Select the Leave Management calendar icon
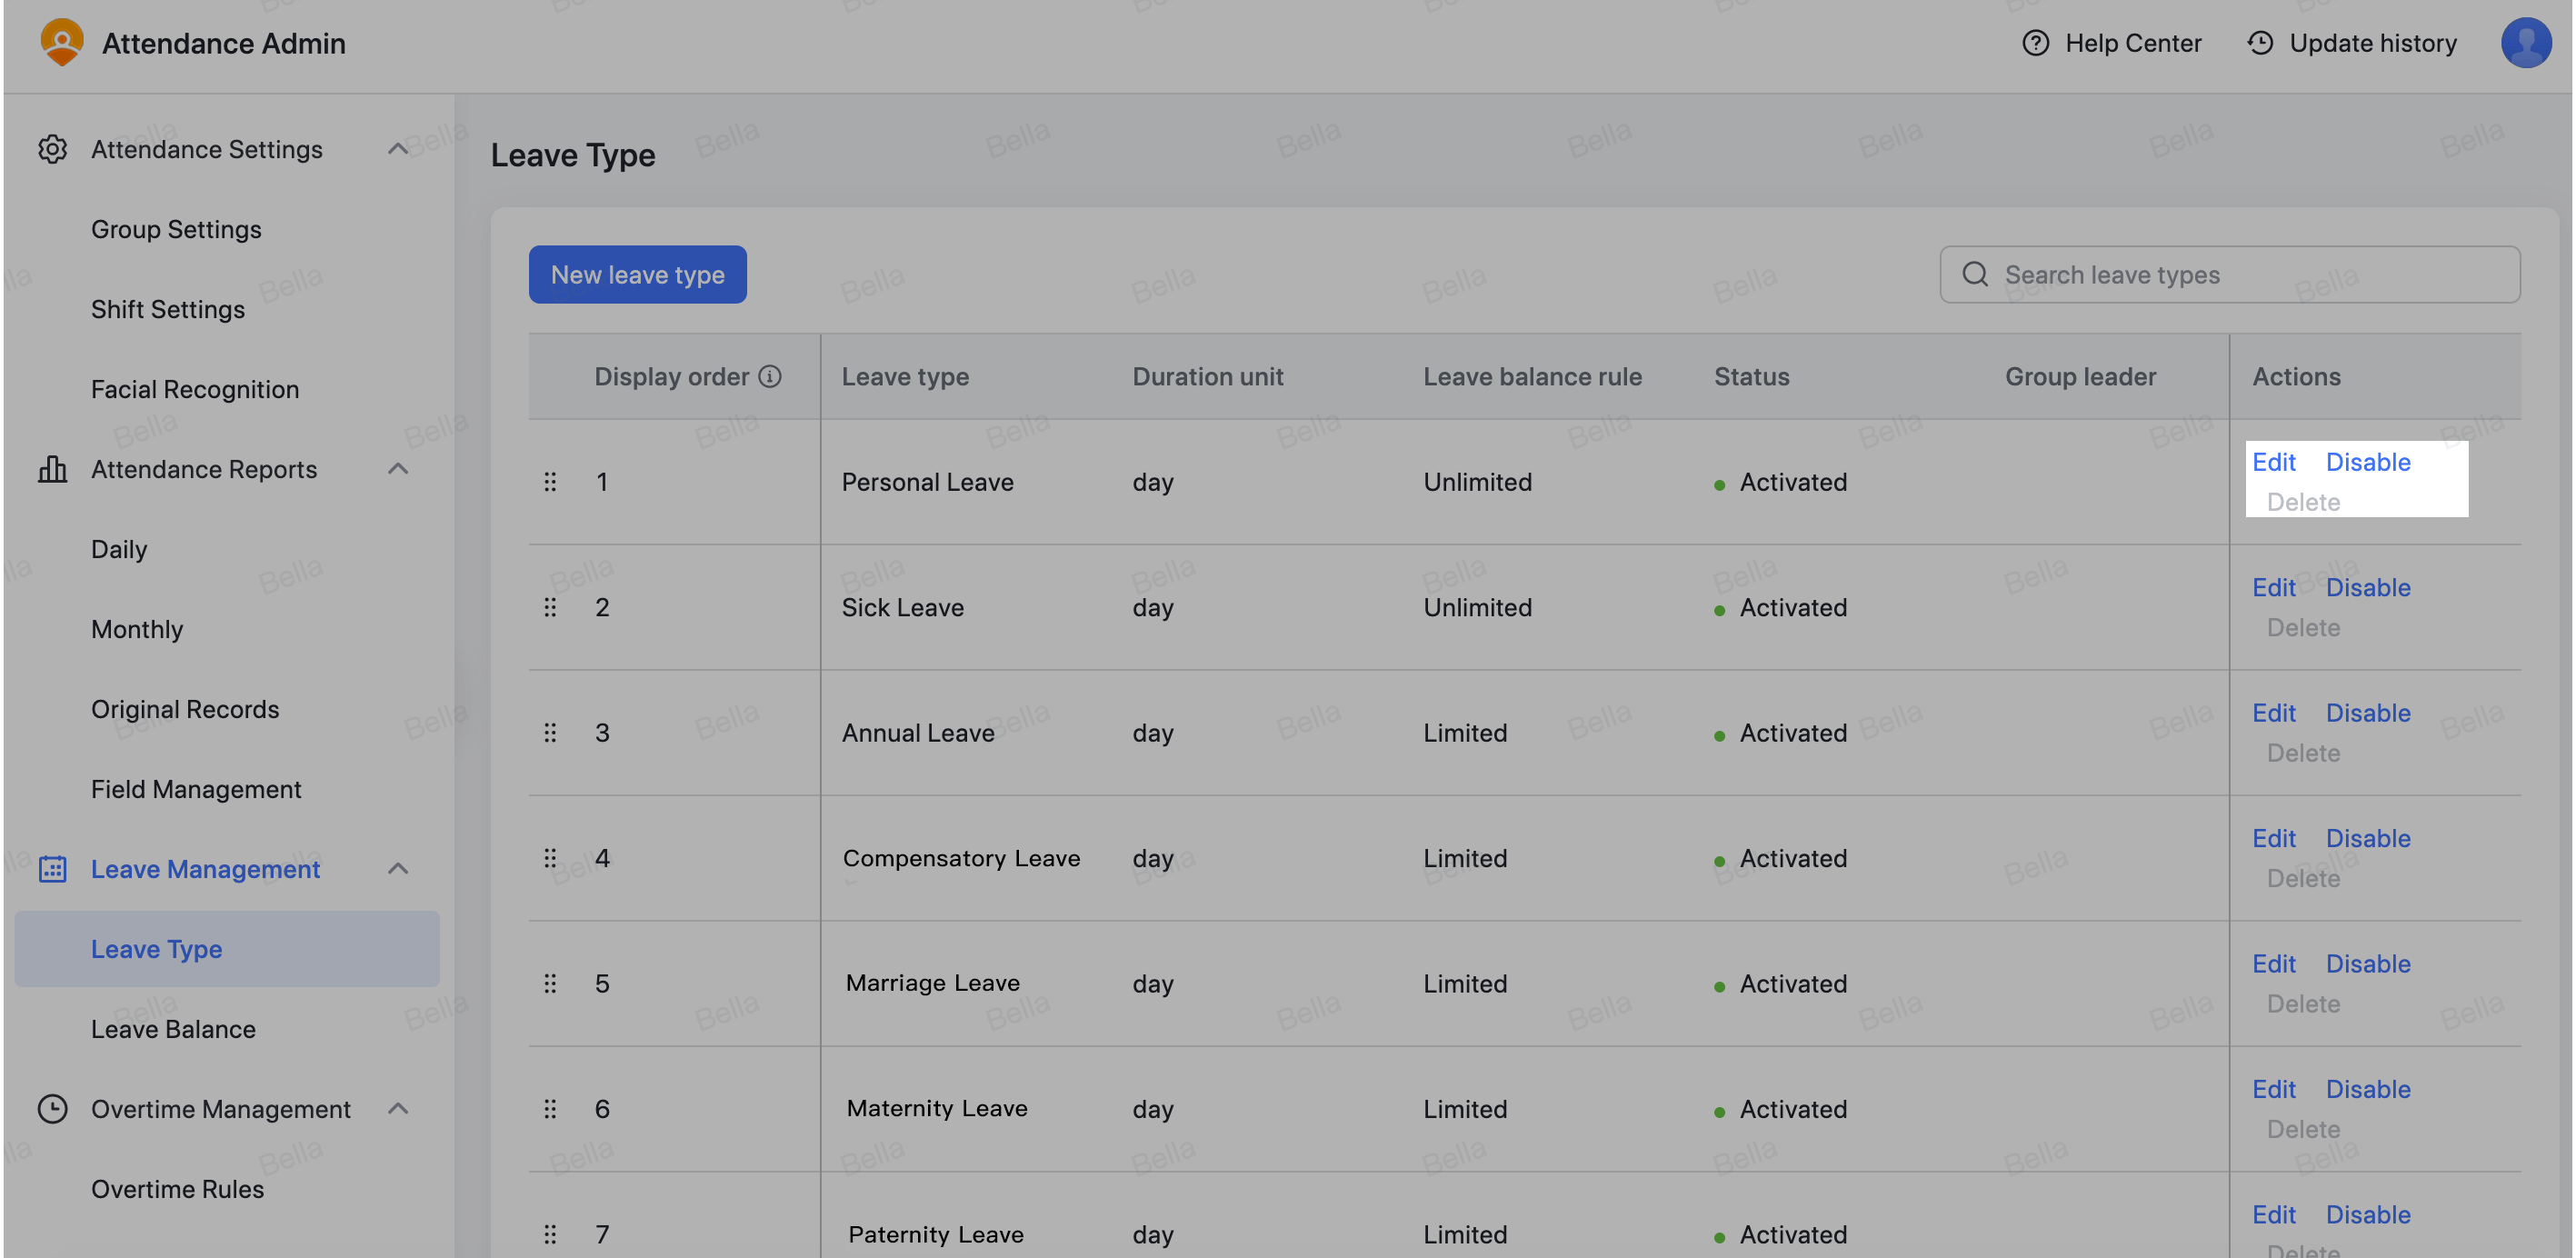This screenshot has width=2576, height=1258. pos(51,869)
